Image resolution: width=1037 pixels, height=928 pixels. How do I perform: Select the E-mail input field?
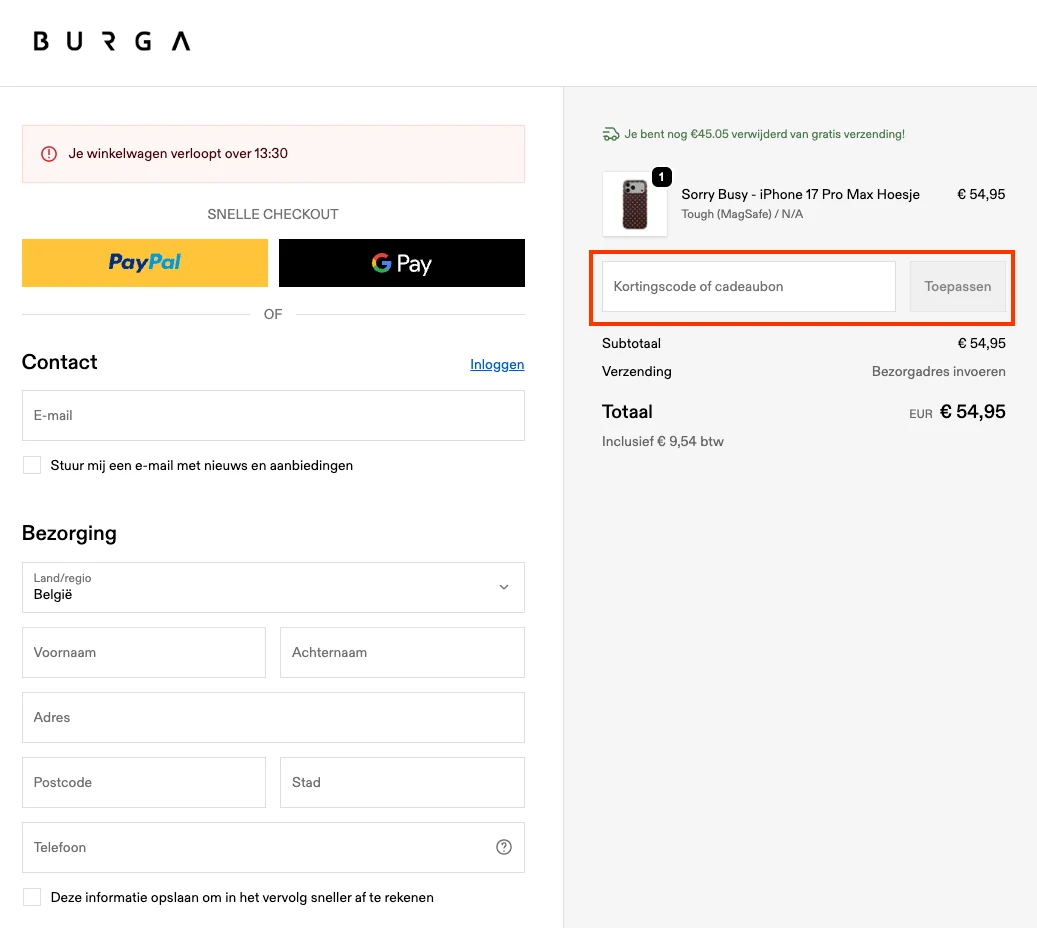click(273, 415)
